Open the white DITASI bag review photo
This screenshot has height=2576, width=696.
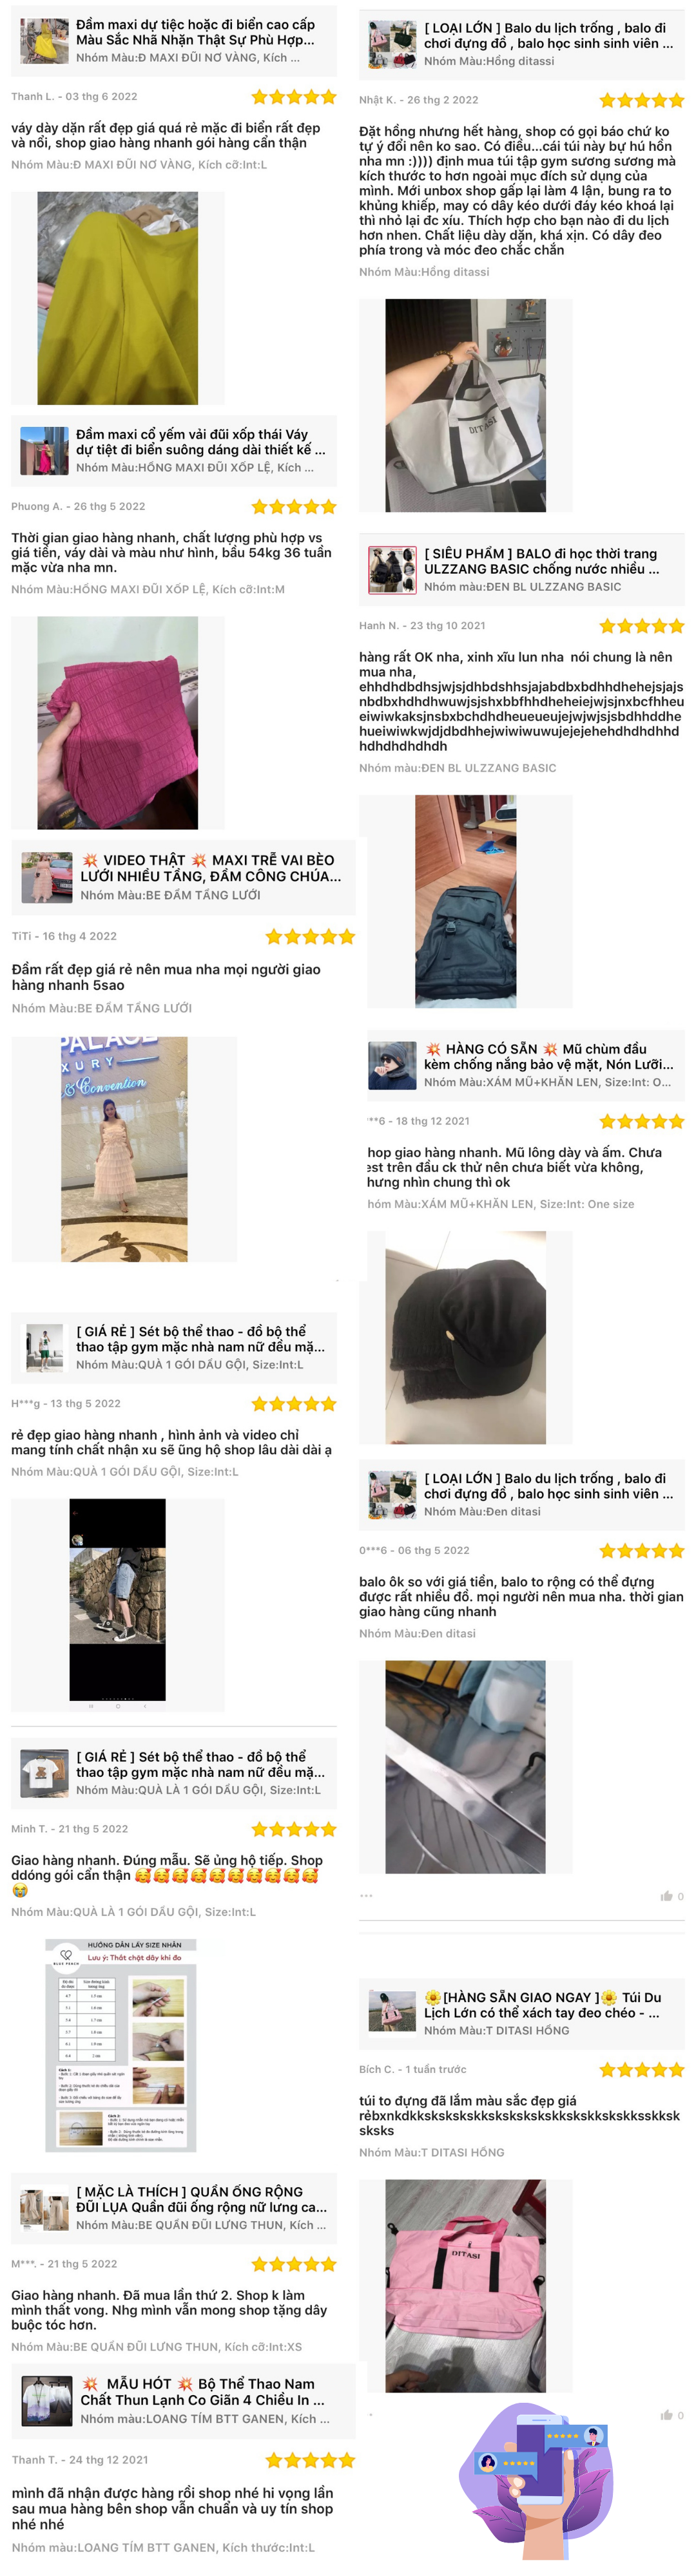coord(465,405)
